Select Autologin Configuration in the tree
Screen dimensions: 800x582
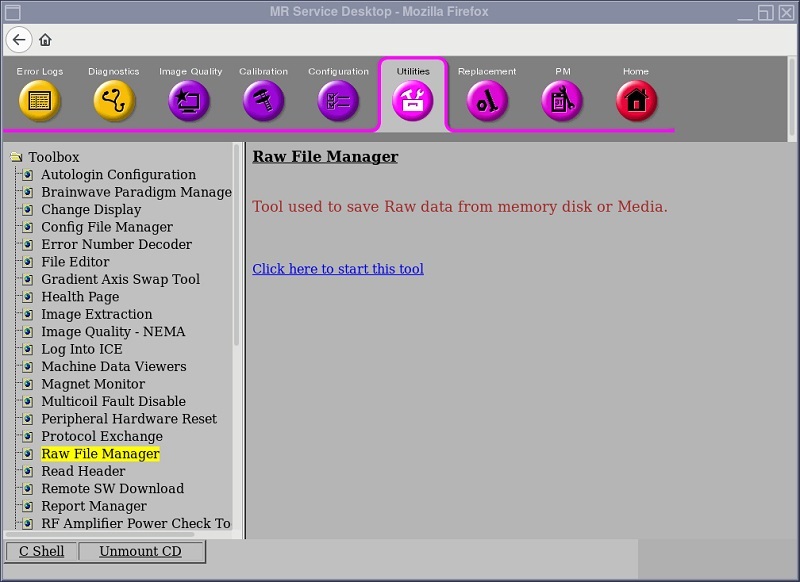coord(118,175)
